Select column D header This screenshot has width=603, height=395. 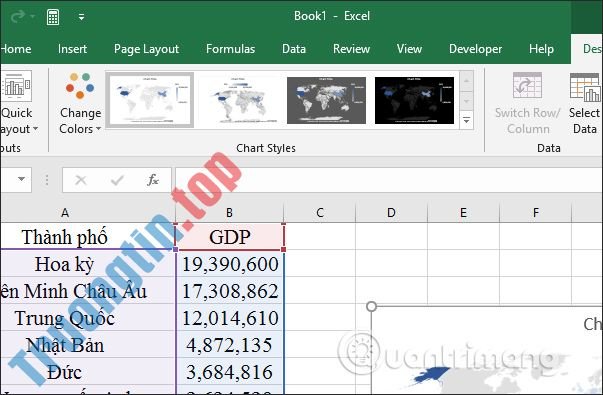coord(391,212)
